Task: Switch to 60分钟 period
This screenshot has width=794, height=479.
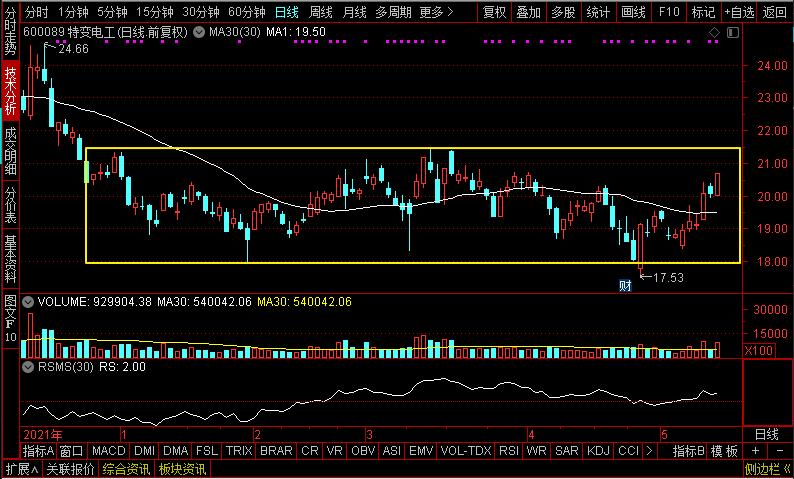Action: 247,12
